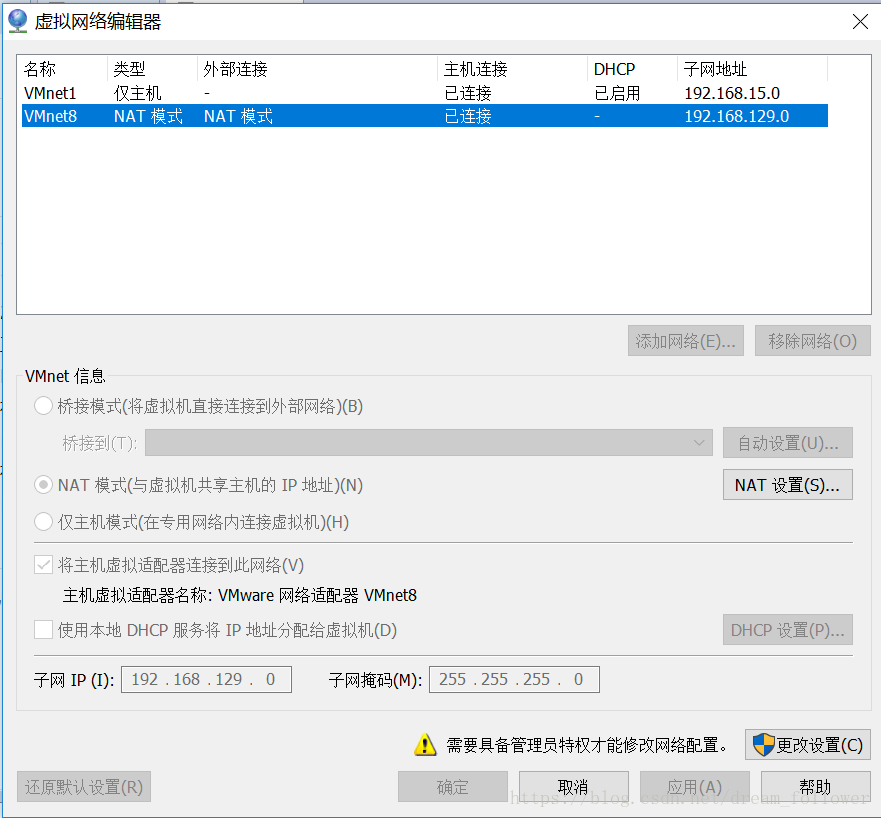This screenshot has height=818, width=881.
Task: Click 应用(A) button
Action: (x=694, y=787)
